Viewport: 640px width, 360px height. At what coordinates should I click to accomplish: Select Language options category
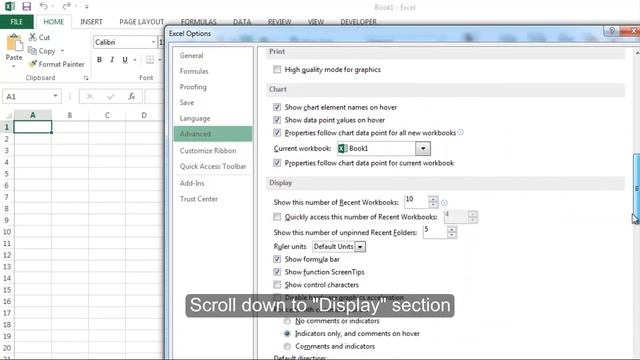coord(213,118)
